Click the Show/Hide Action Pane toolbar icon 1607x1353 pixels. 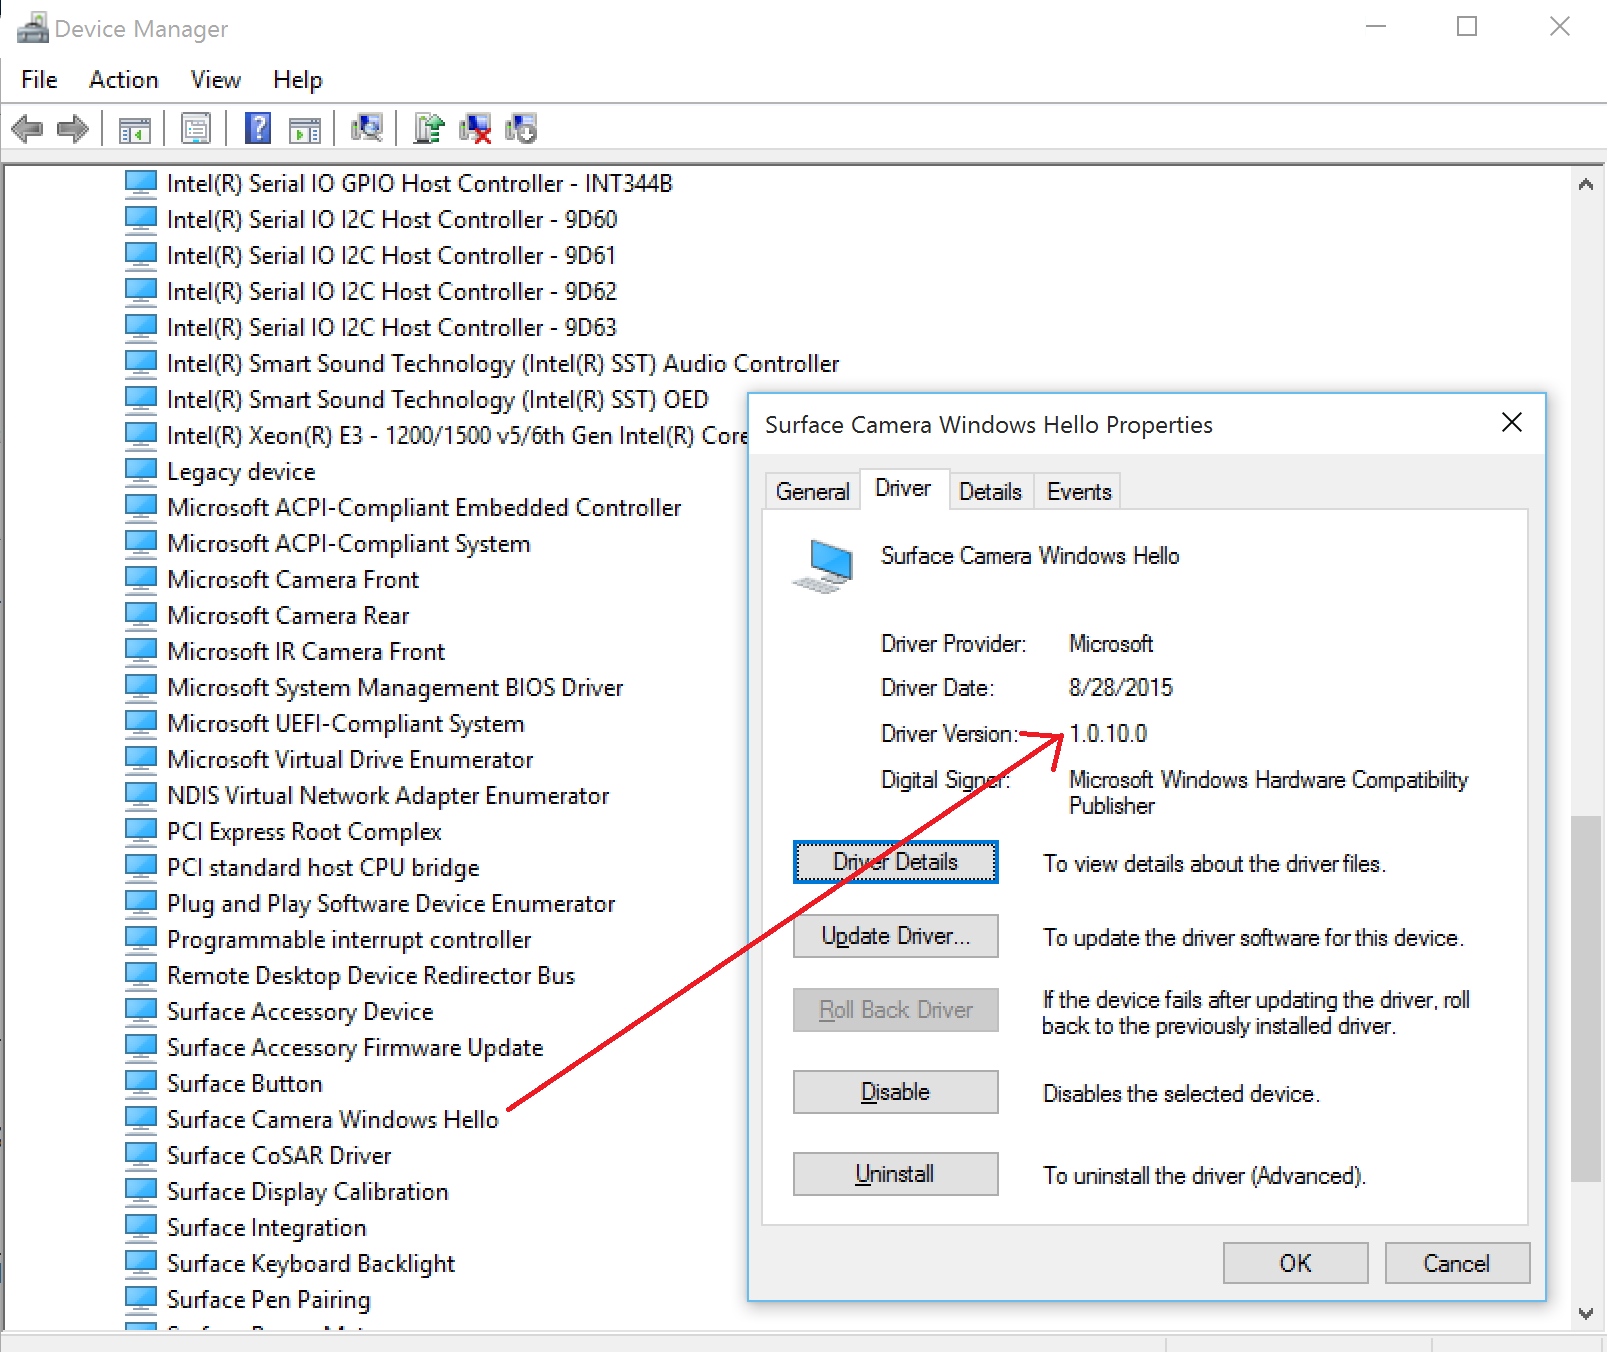click(305, 130)
